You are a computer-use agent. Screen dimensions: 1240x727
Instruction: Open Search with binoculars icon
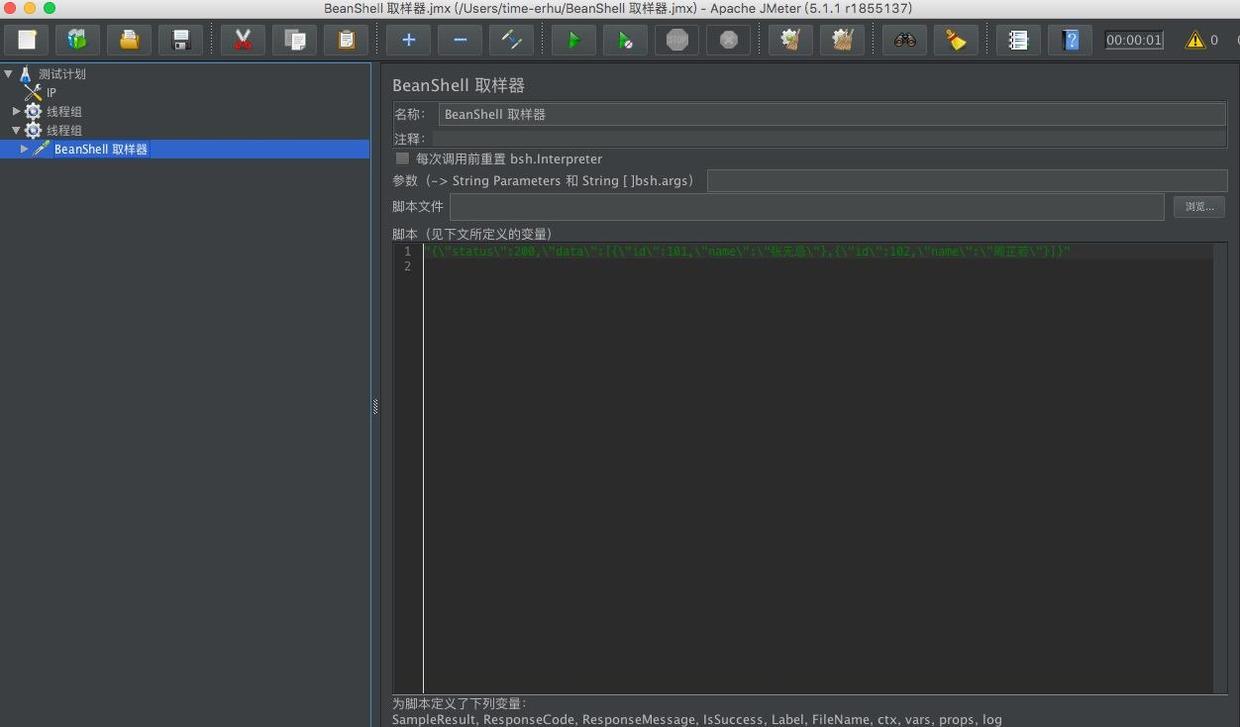coord(904,40)
